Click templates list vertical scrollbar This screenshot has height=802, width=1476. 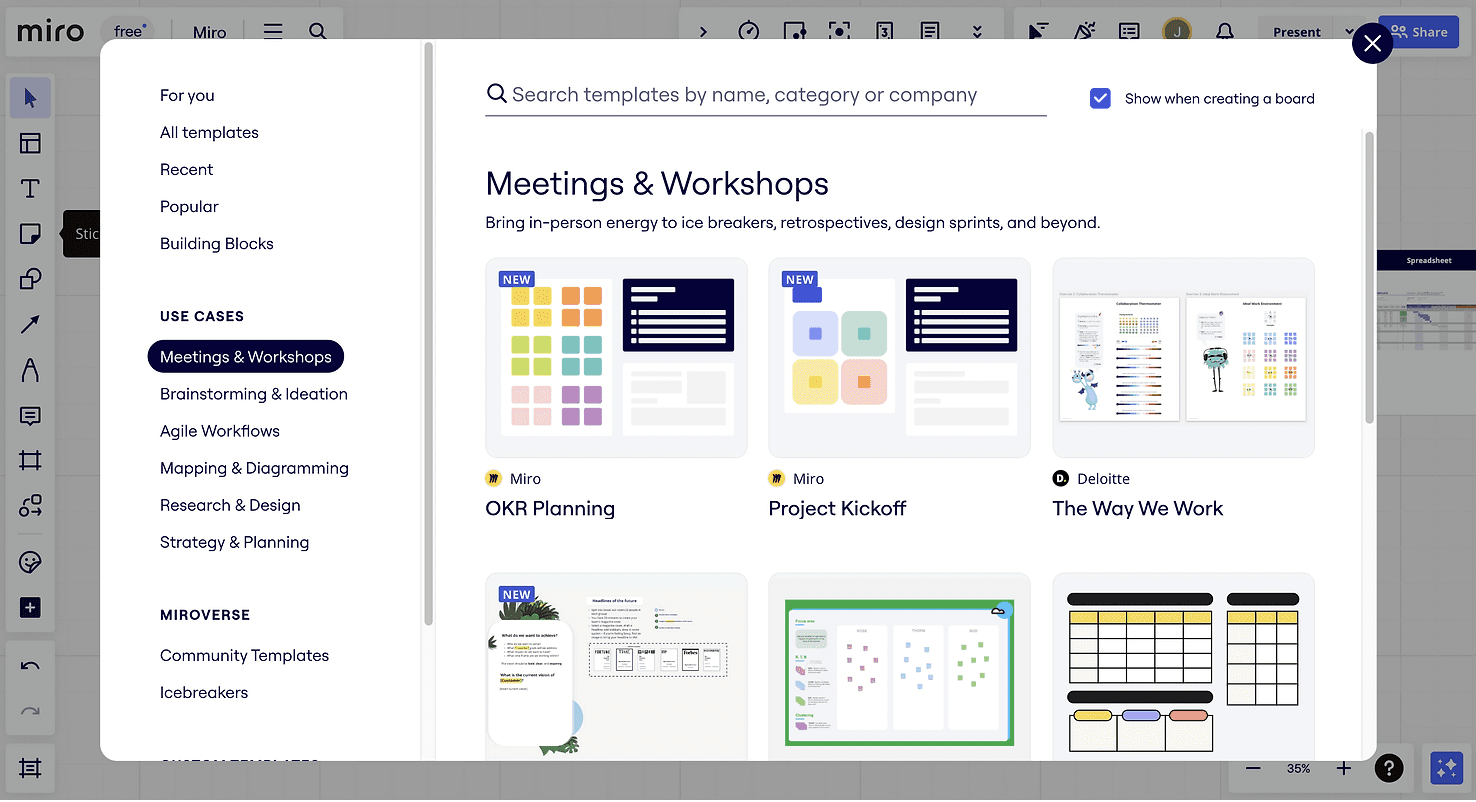(1369, 277)
